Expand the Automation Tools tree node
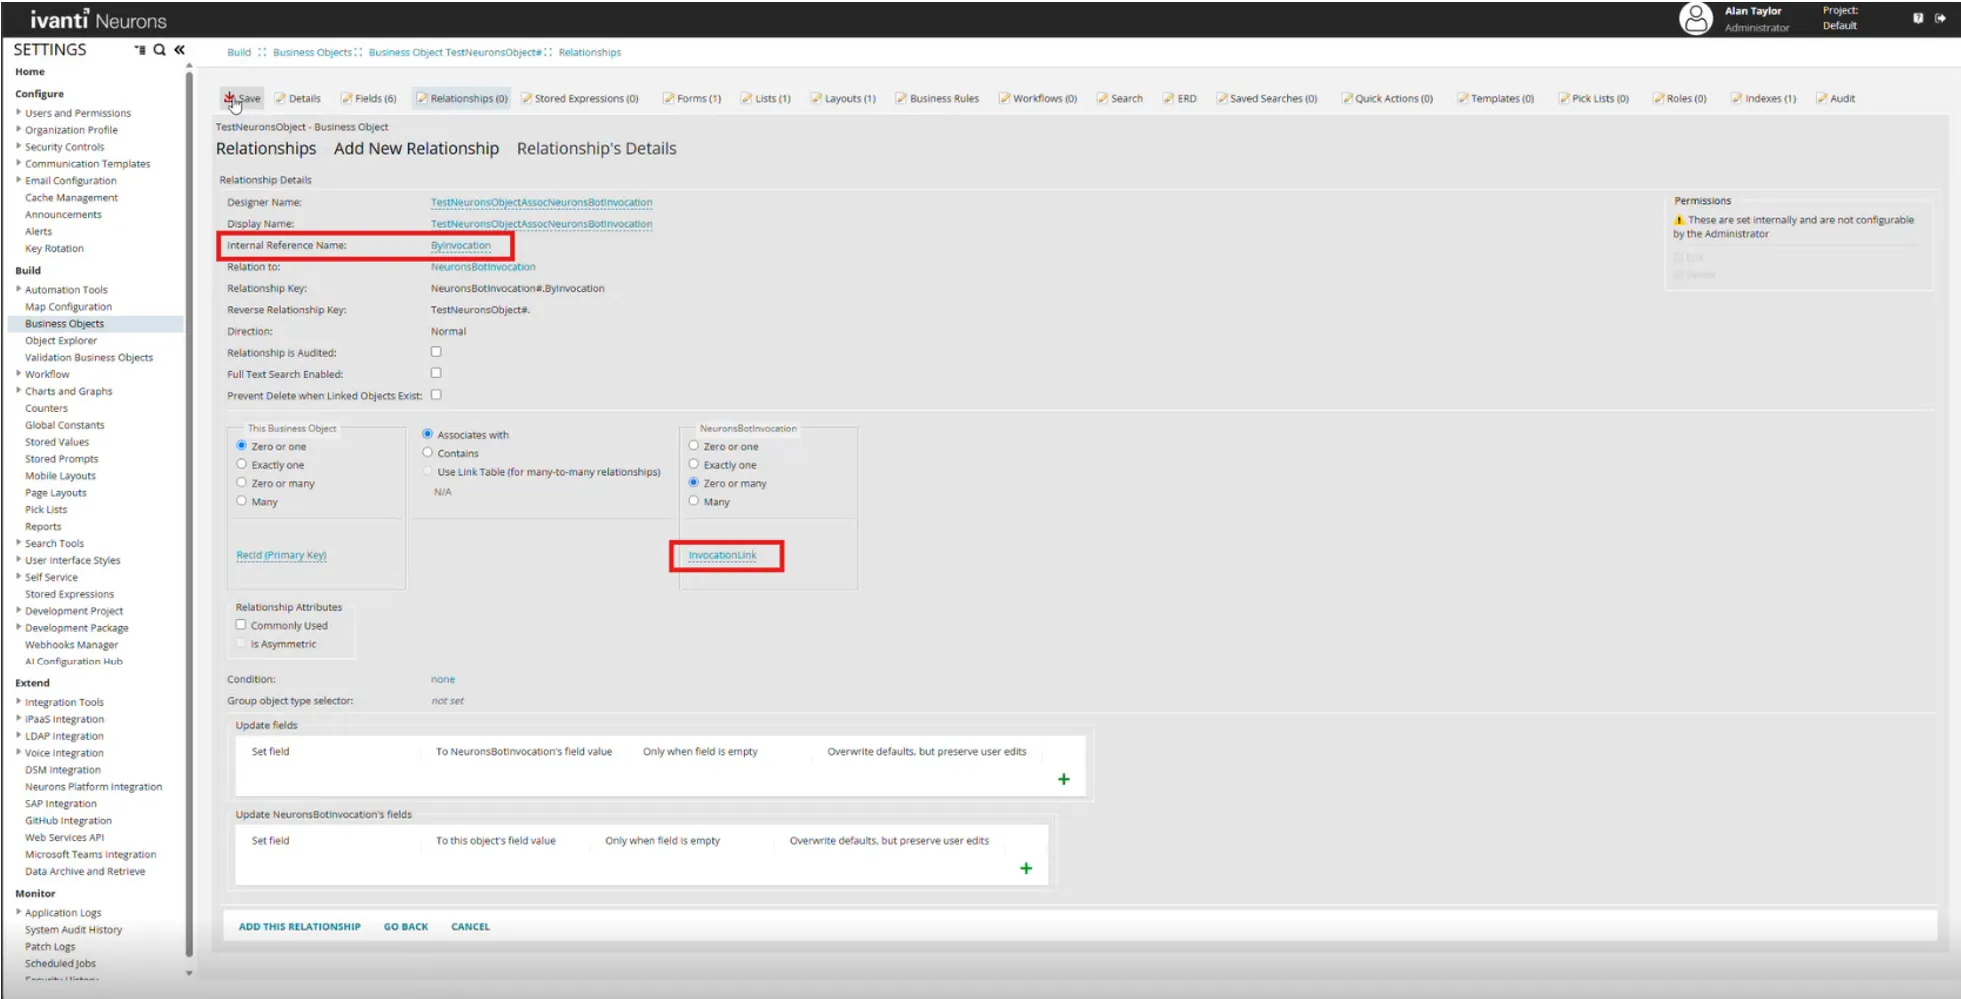 click(19, 289)
